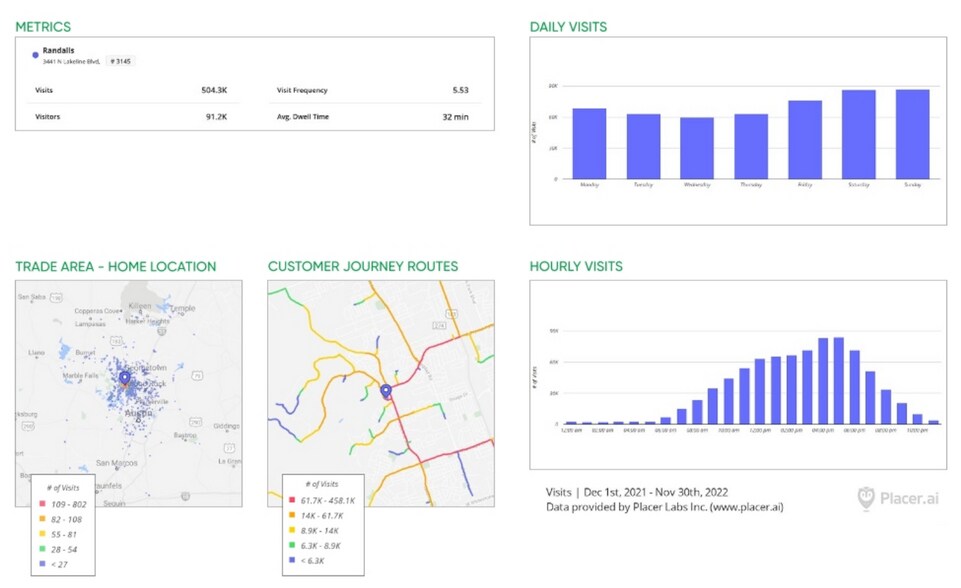Click the blue < 27 legend swatch
Screen dimensions: 961x588
44,564
